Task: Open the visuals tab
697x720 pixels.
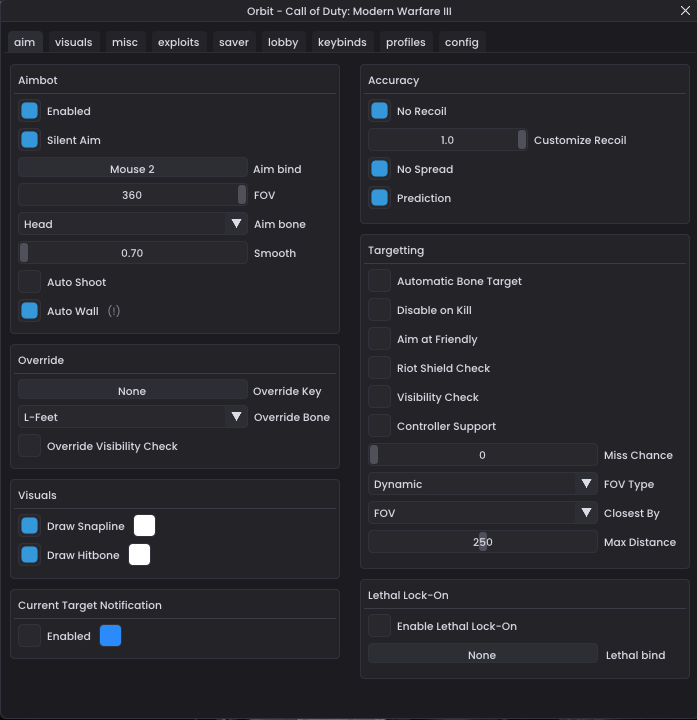Action: (73, 42)
